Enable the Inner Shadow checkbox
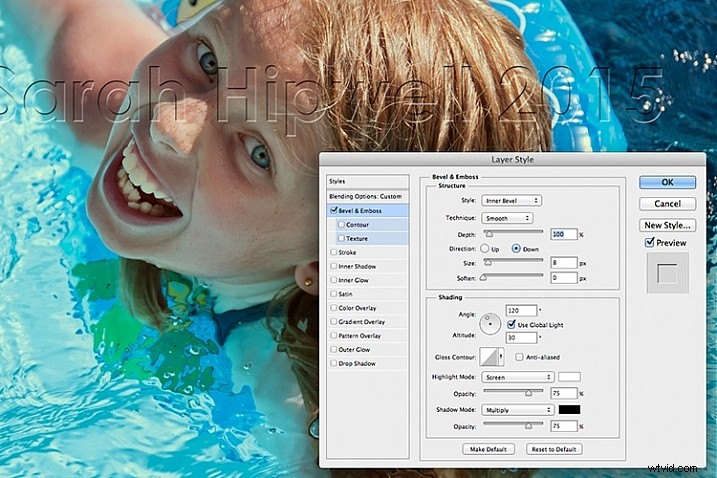 (333, 266)
